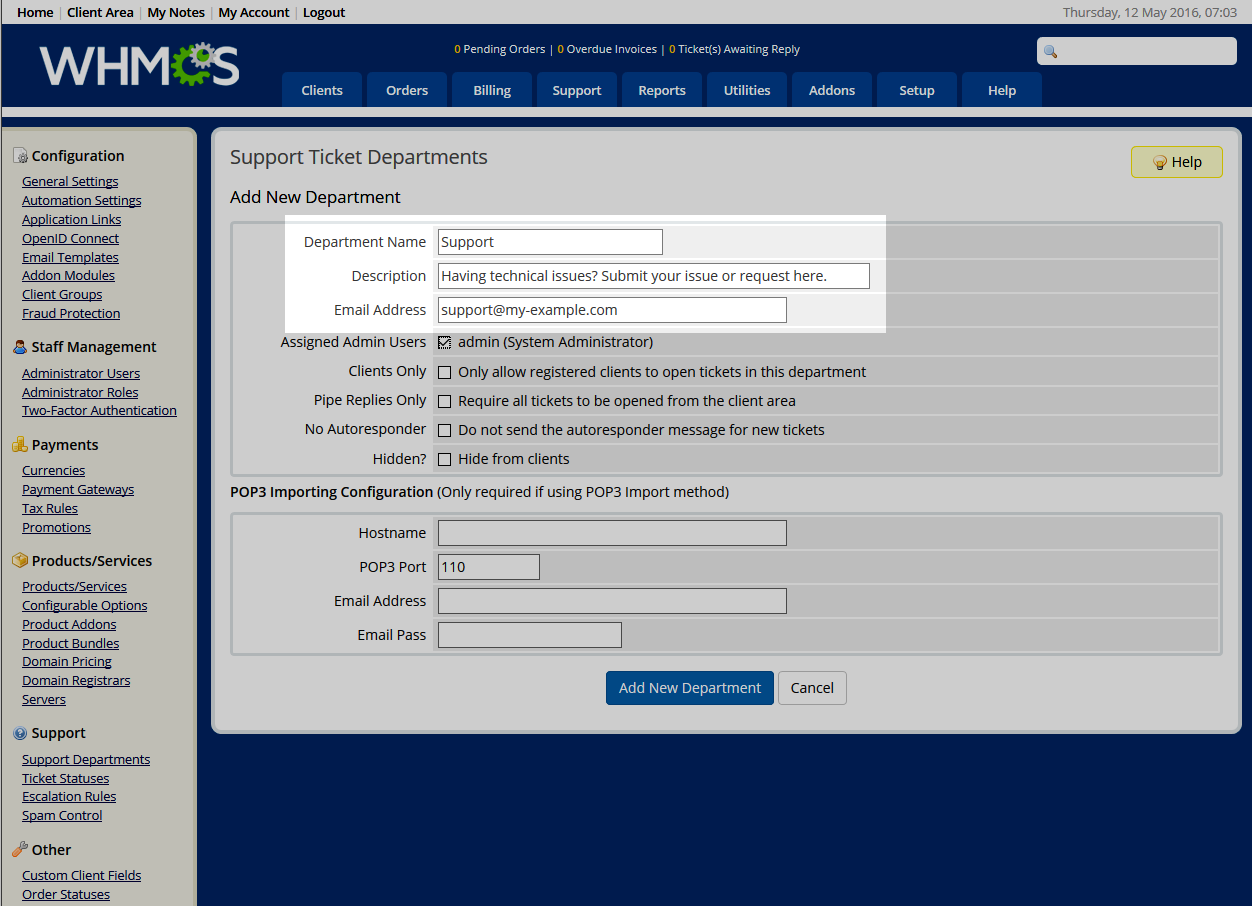Open Addon Modules link
Image resolution: width=1252 pixels, height=906 pixels.
[68, 276]
